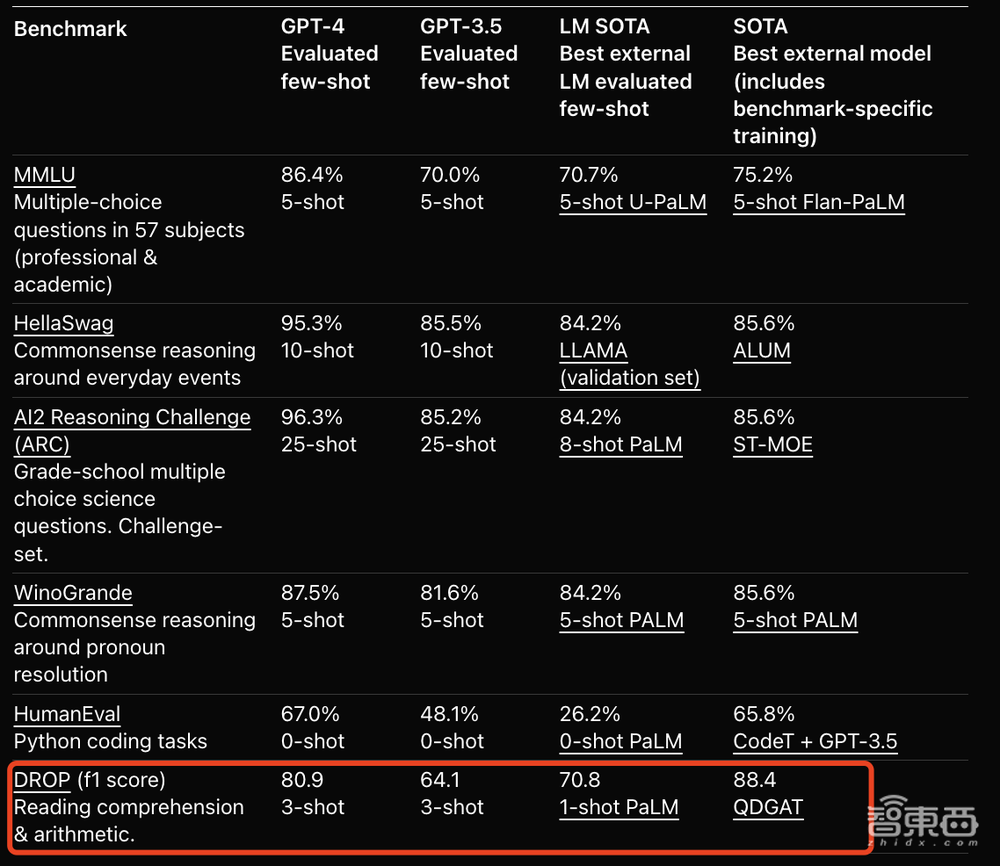This screenshot has width=1000, height=866.
Task: Open the ST-MOE model link
Action: point(772,444)
